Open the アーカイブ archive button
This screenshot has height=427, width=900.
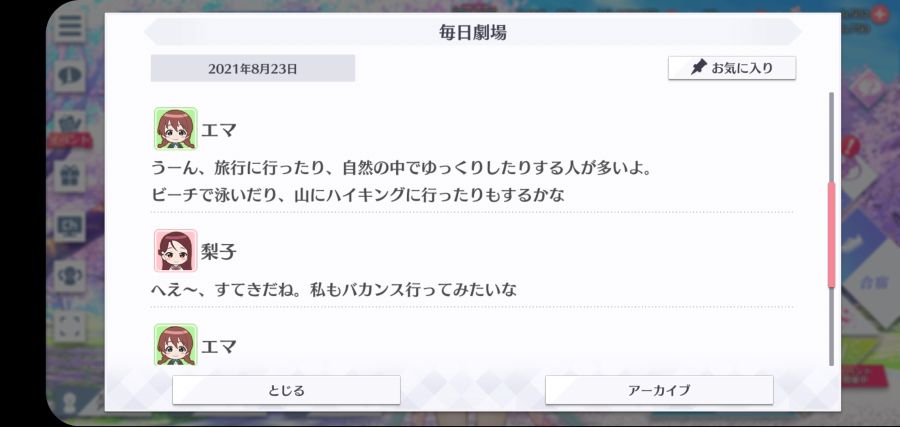coord(659,390)
